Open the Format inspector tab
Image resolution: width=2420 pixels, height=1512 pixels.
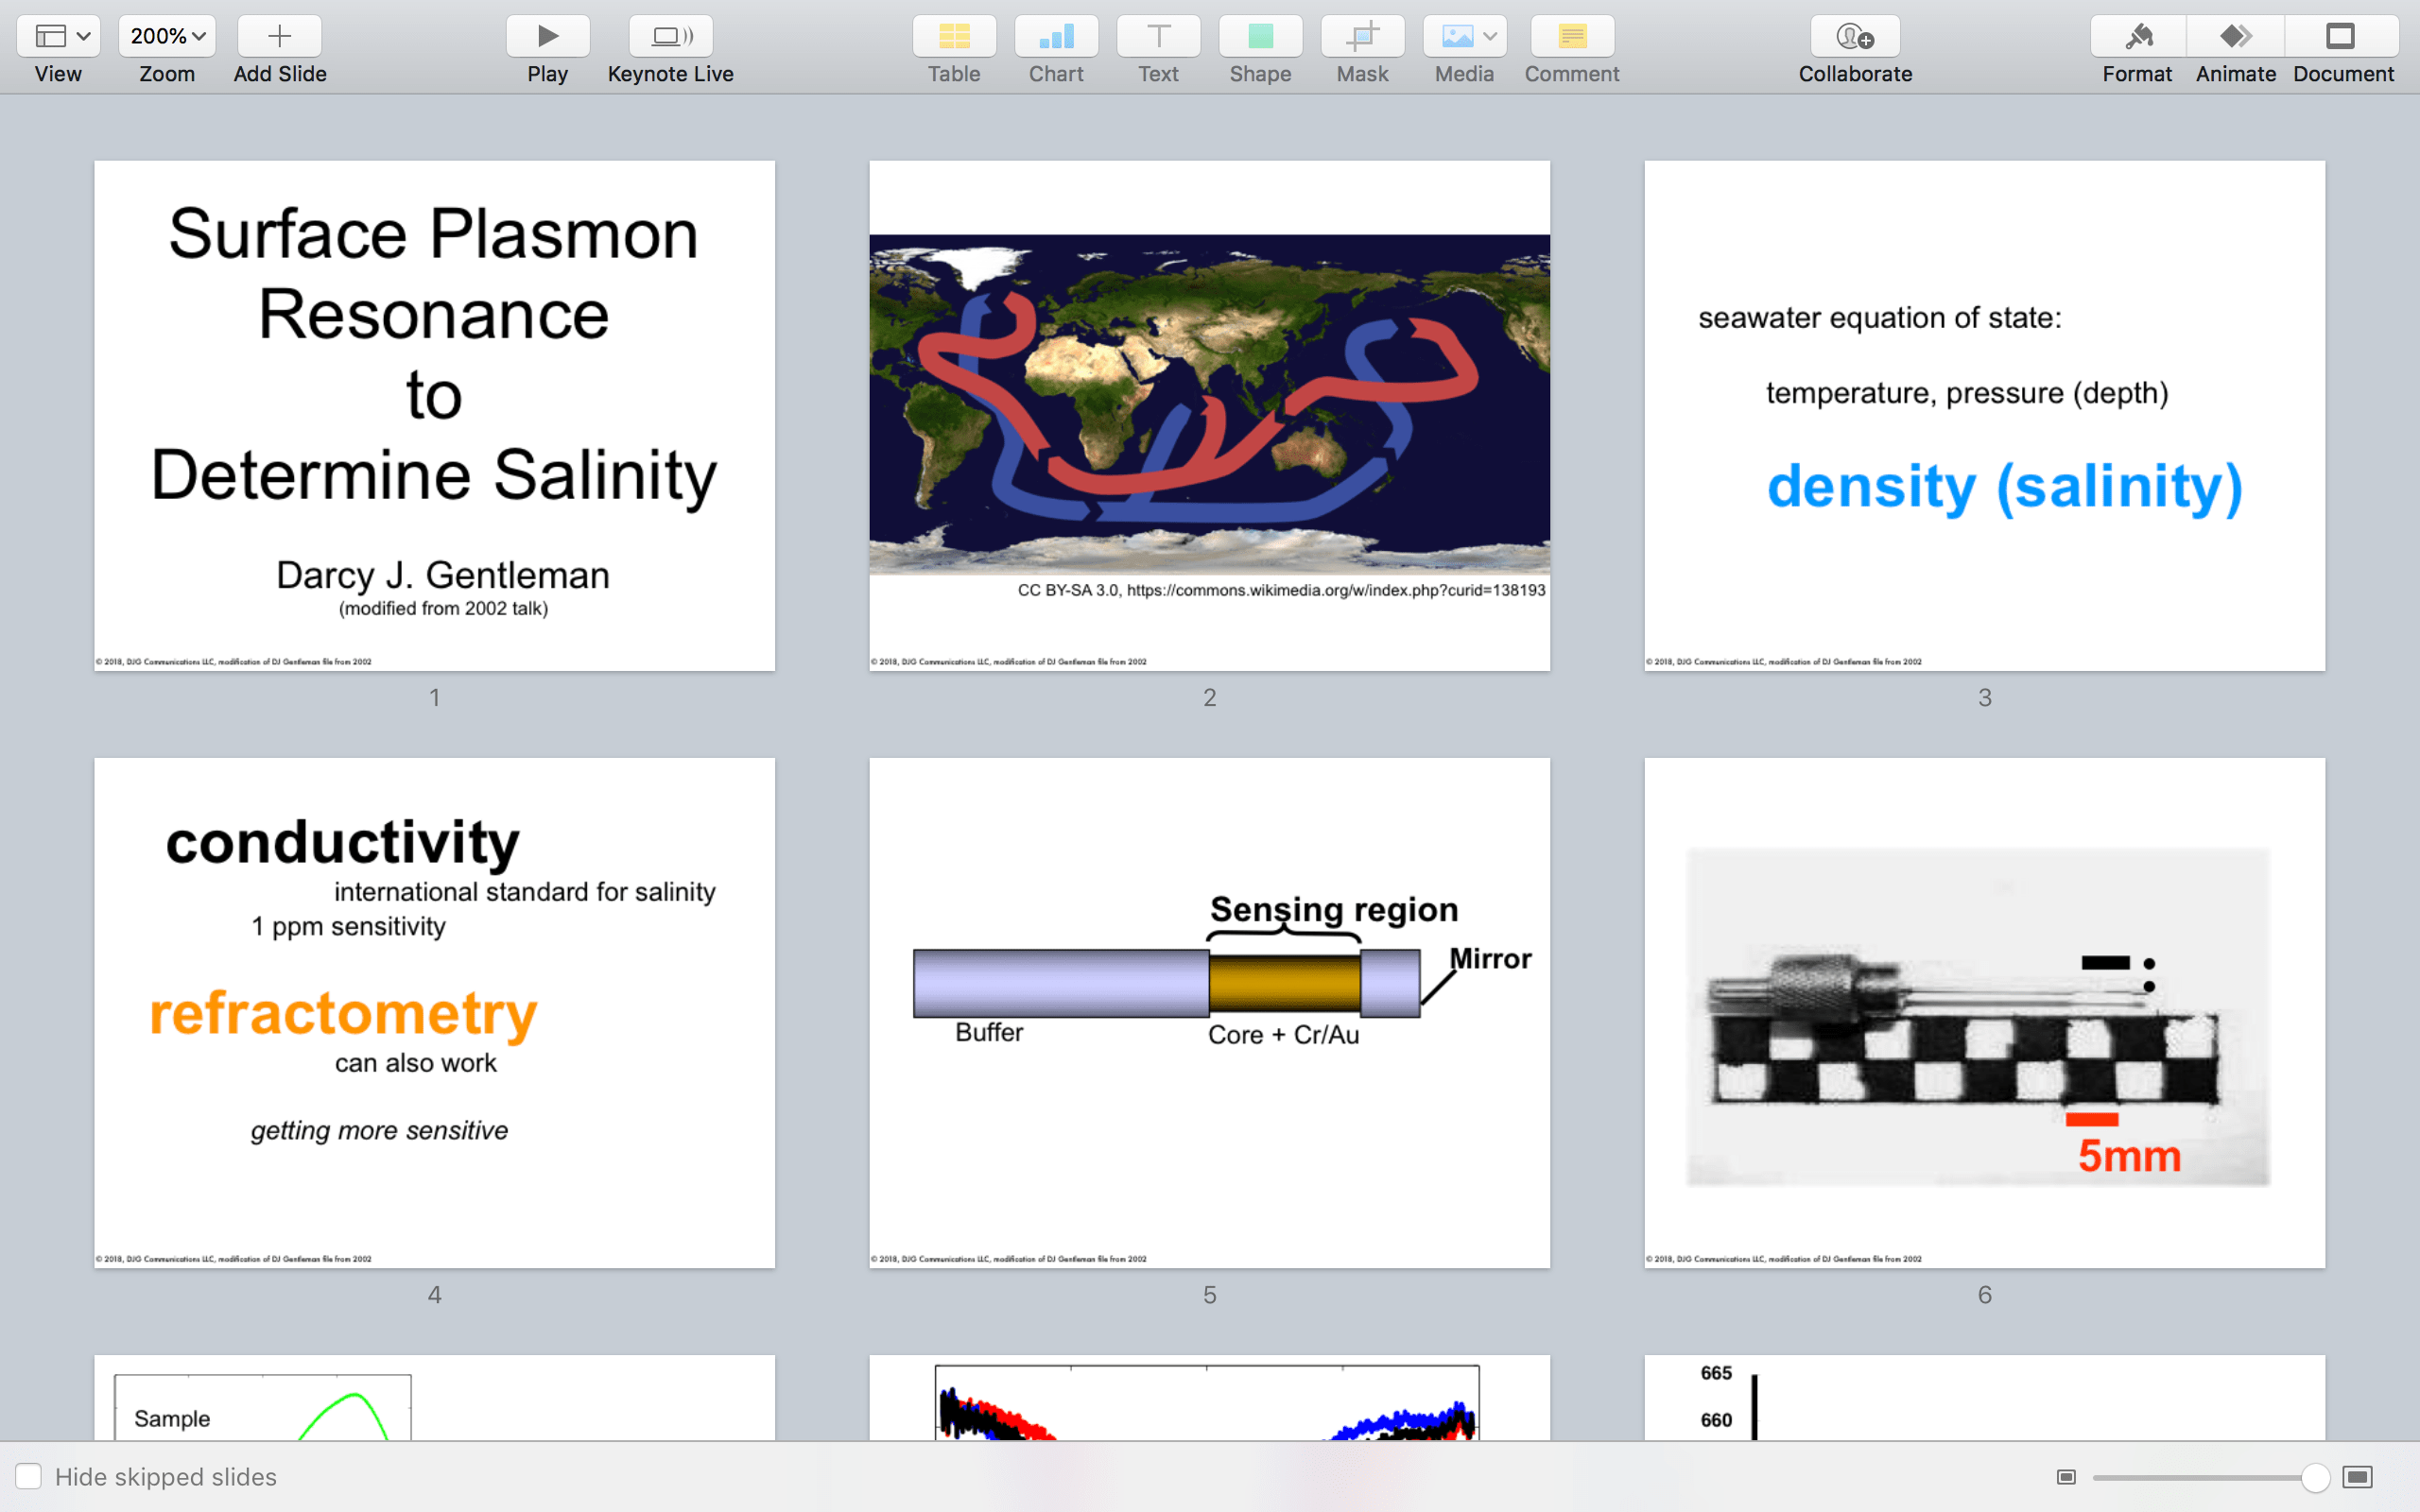(2137, 37)
